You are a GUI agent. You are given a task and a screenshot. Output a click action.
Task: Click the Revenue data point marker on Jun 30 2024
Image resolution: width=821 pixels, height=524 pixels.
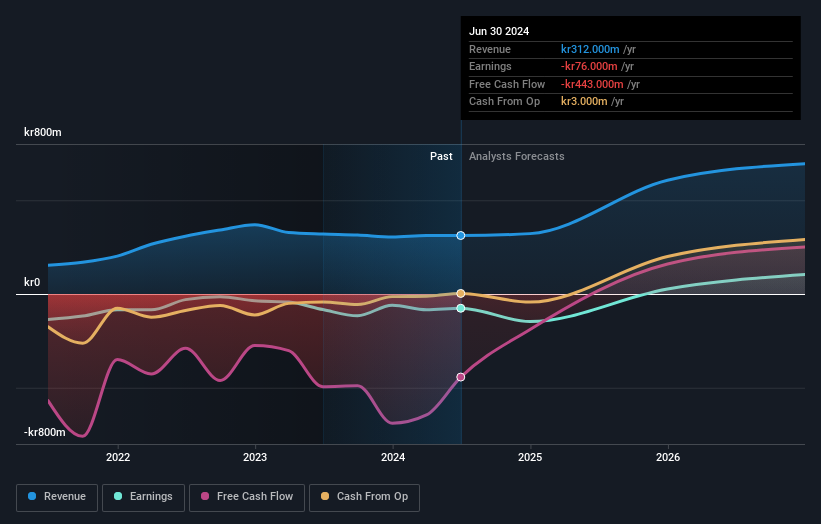point(461,236)
